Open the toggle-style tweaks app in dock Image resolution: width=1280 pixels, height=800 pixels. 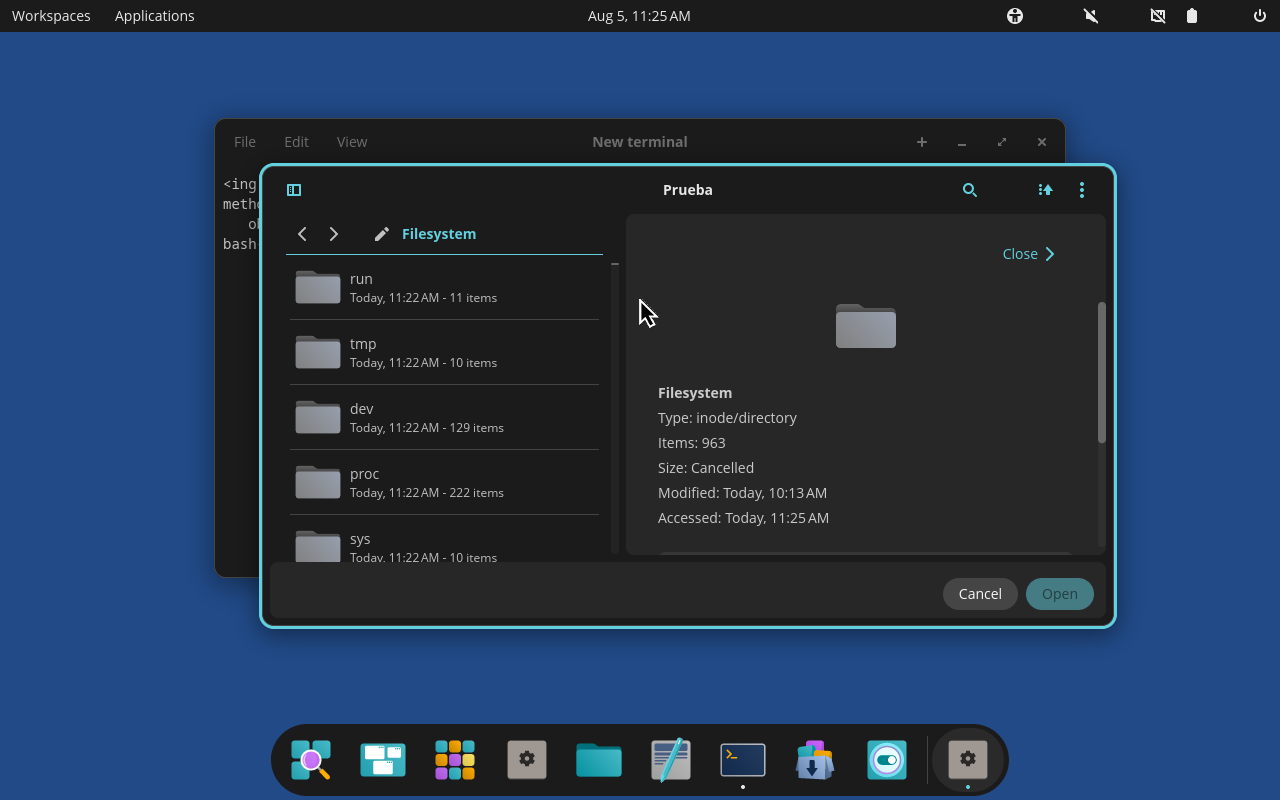[887, 760]
